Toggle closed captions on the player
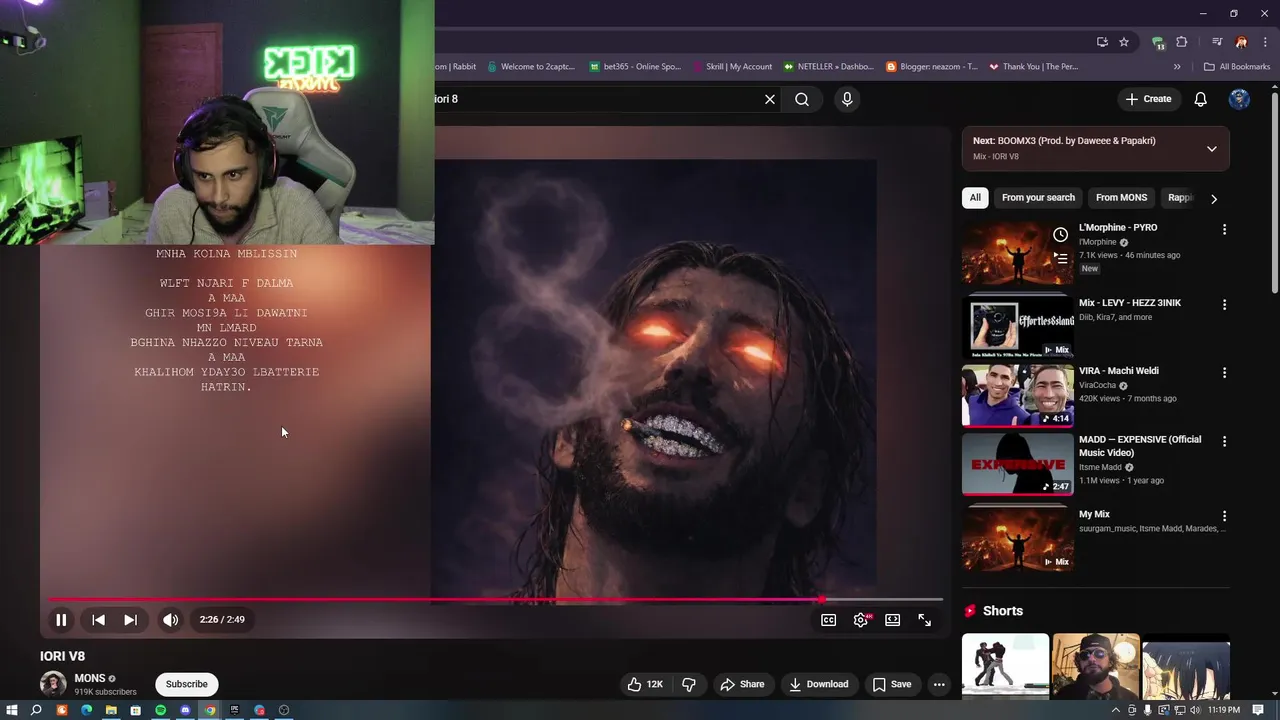This screenshot has height=720, width=1280. [x=829, y=620]
